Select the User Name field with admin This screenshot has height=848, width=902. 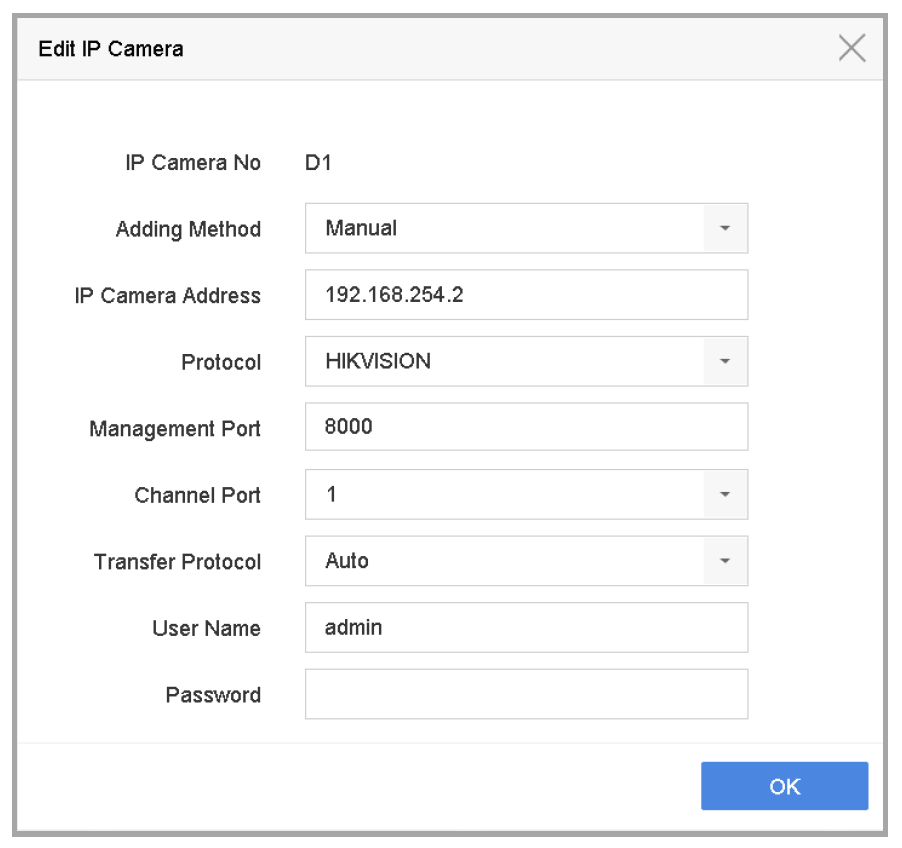[526, 628]
